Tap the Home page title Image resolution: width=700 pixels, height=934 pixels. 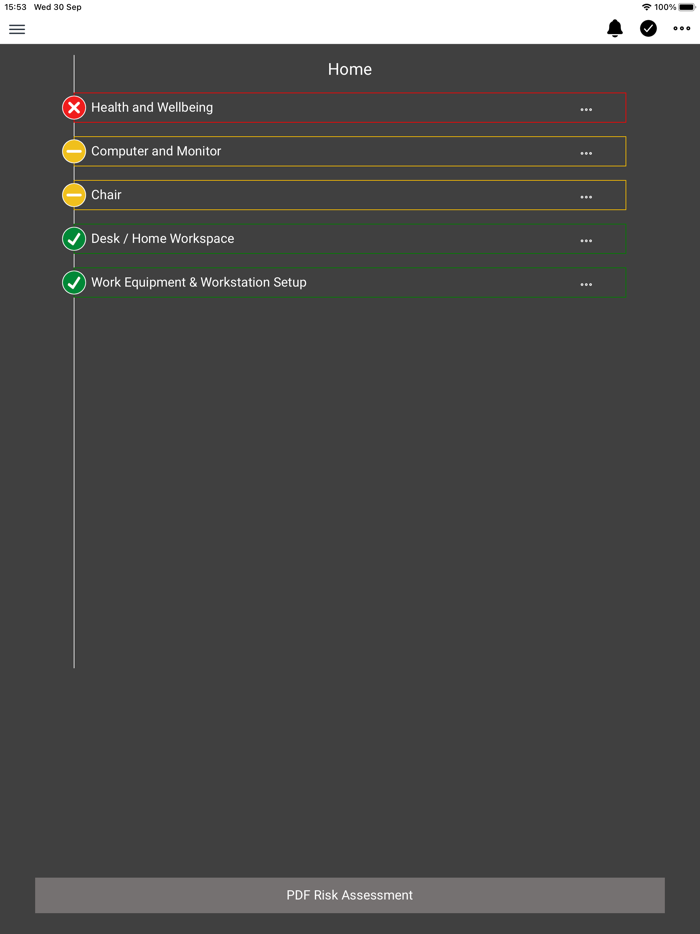[x=350, y=70]
